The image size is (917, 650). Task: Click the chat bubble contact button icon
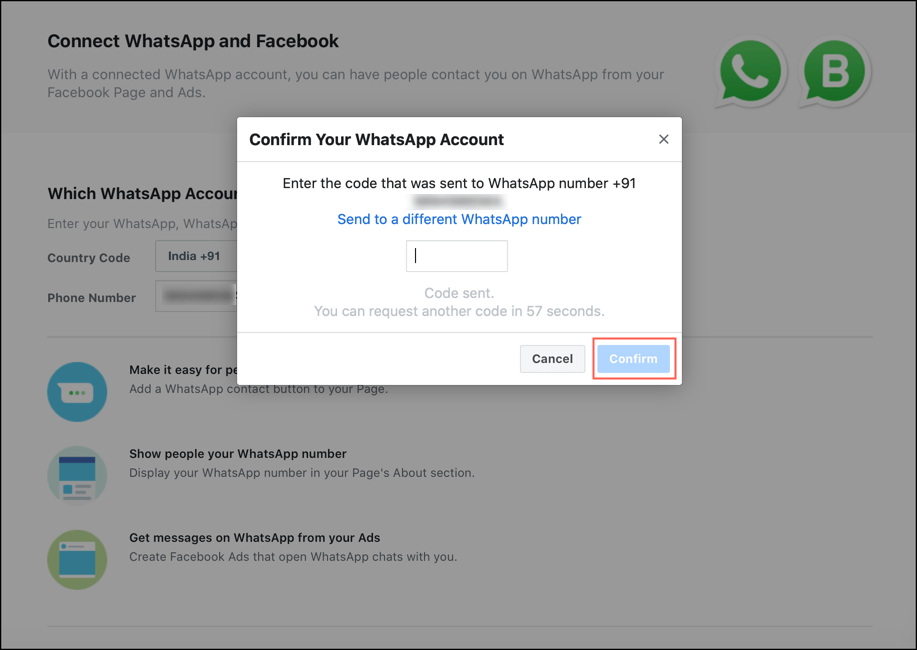[x=77, y=391]
